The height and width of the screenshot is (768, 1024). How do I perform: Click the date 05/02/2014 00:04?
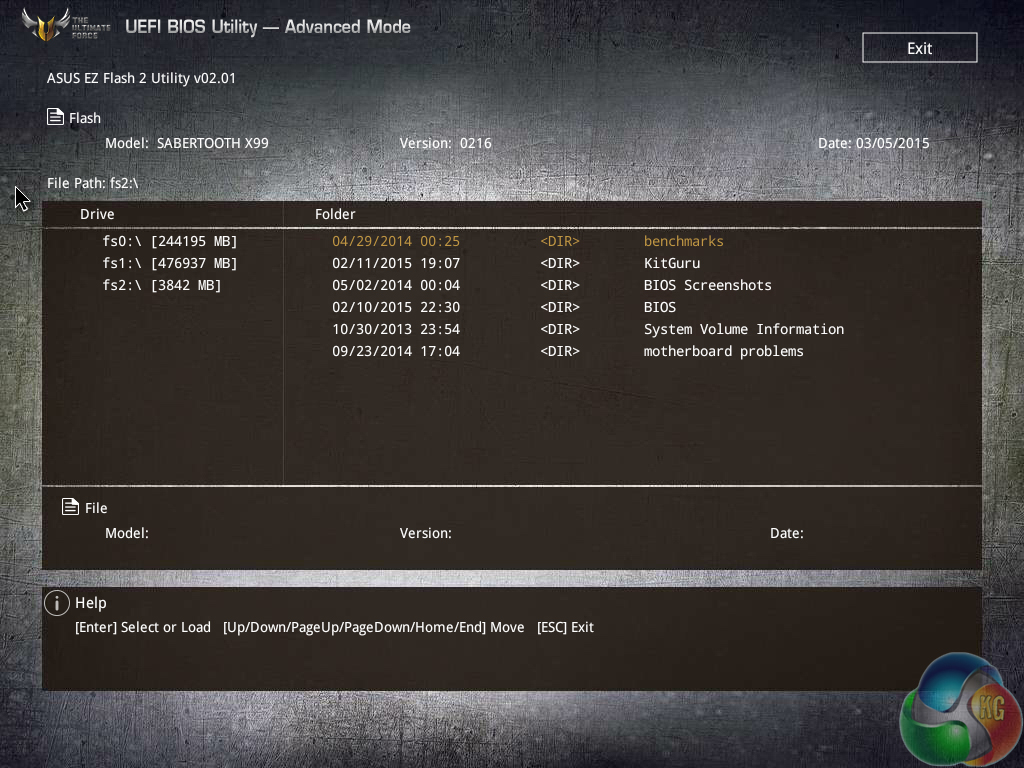396,285
